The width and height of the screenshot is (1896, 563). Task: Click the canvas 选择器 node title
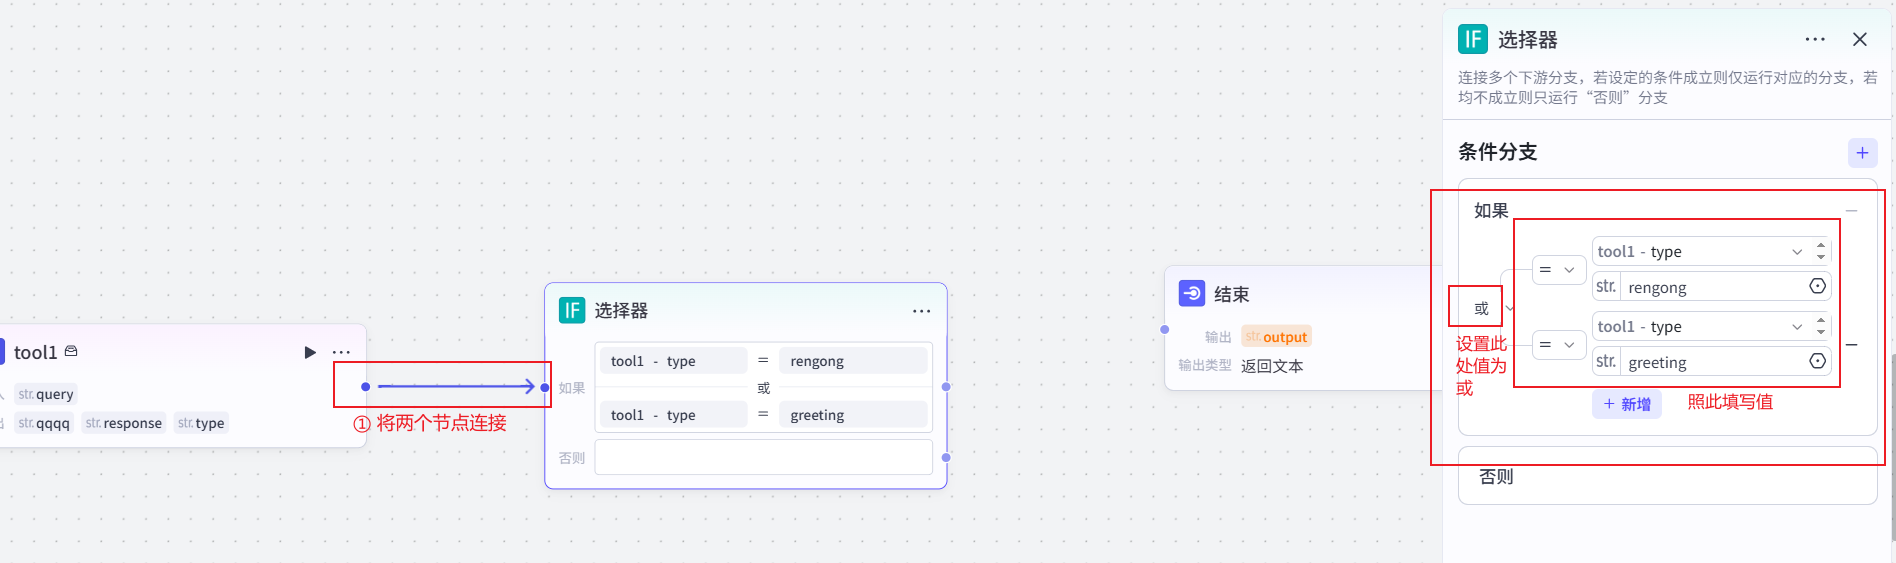point(621,311)
